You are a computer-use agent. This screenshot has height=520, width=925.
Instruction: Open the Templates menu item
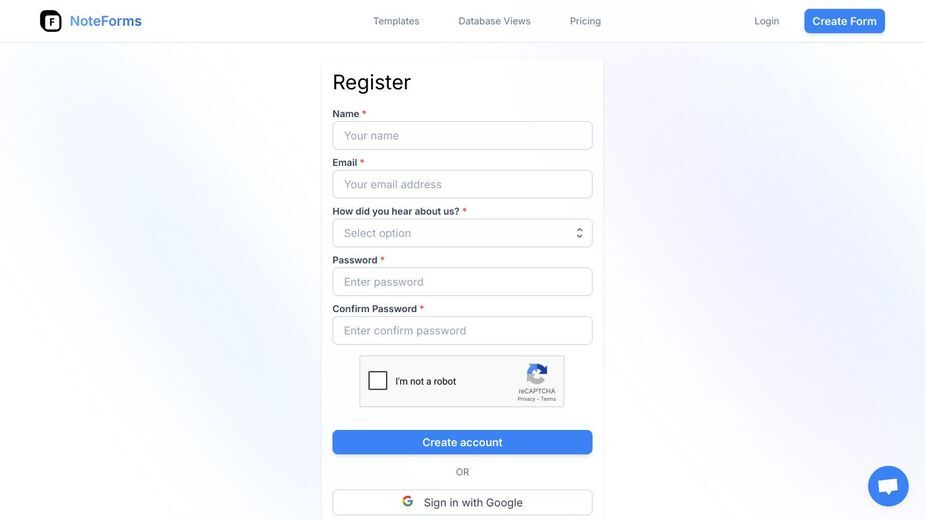(396, 21)
